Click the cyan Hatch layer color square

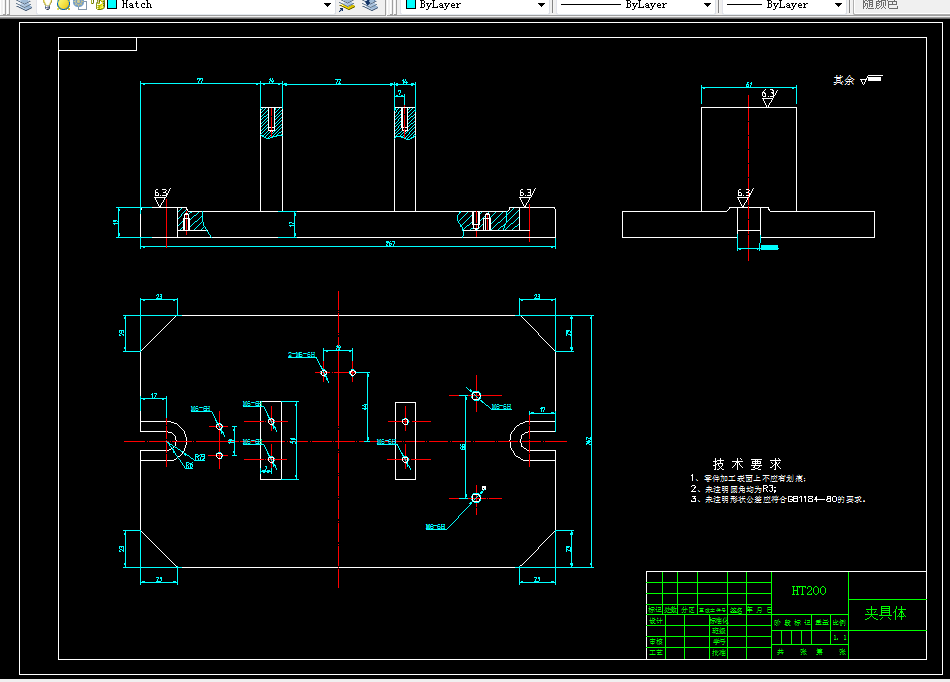pyautogui.click(x=112, y=5)
